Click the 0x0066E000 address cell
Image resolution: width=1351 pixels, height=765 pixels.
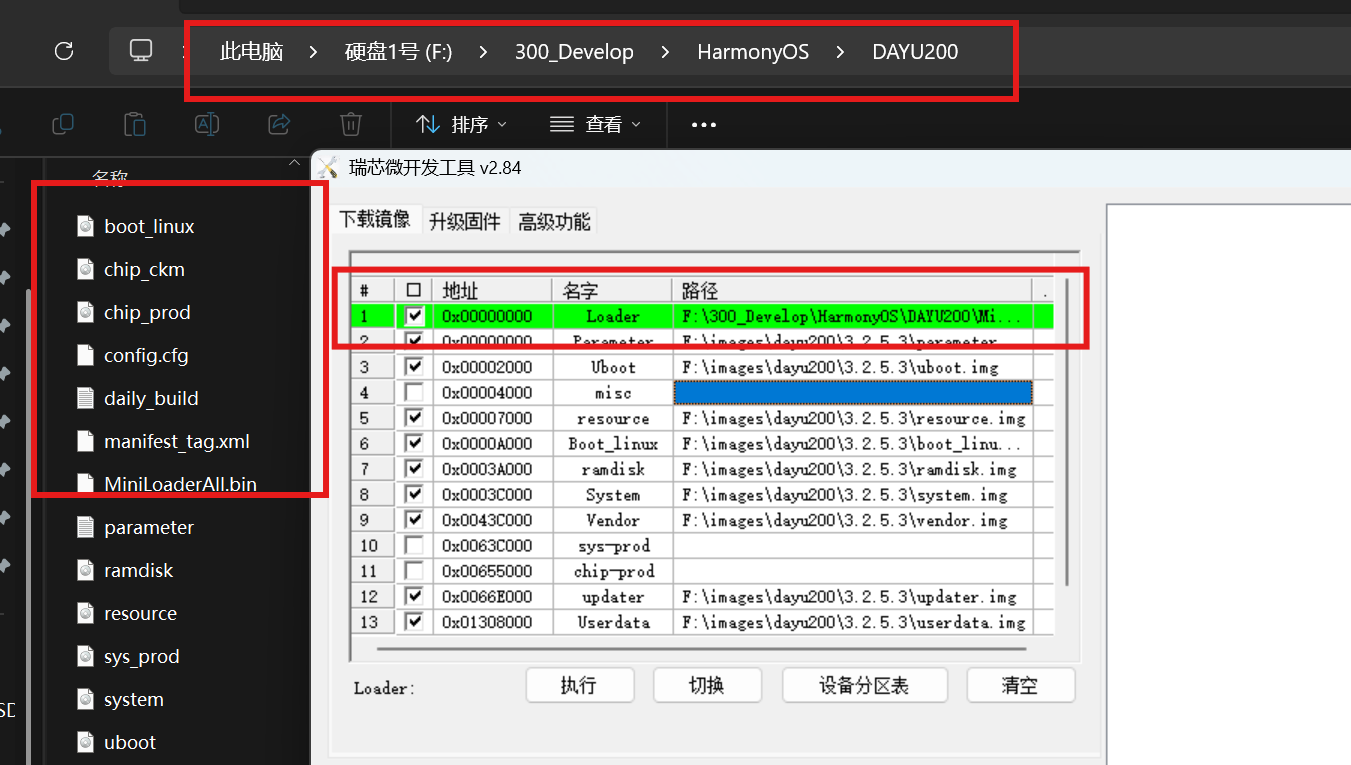click(493, 596)
